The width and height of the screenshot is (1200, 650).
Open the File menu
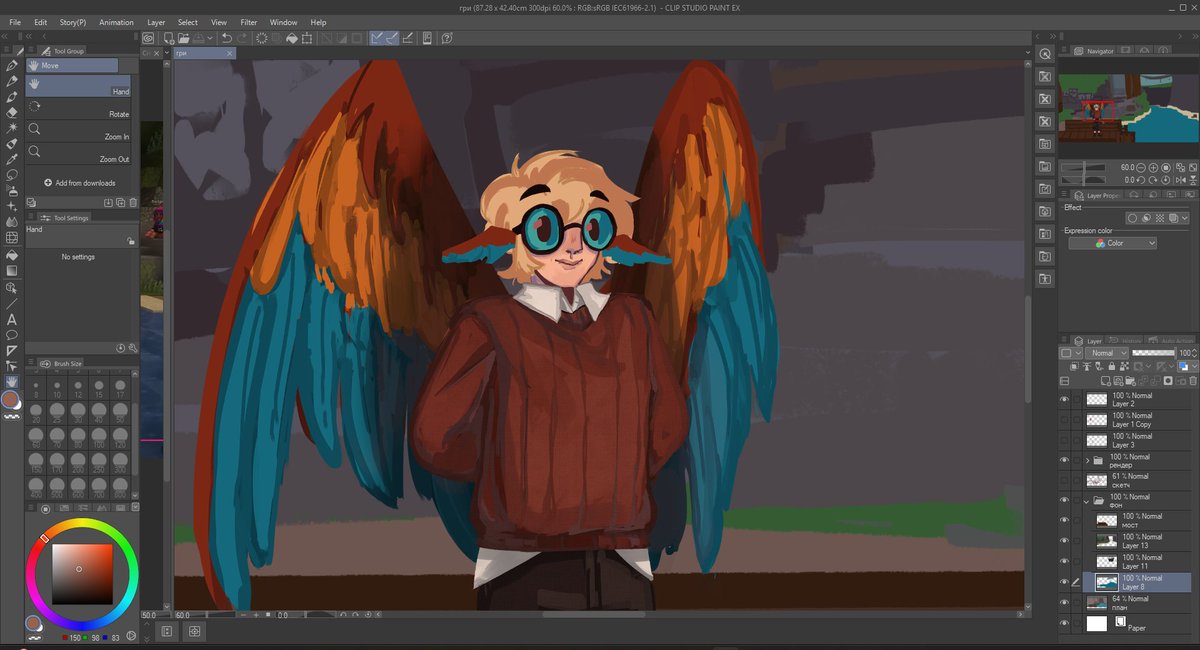(15, 22)
